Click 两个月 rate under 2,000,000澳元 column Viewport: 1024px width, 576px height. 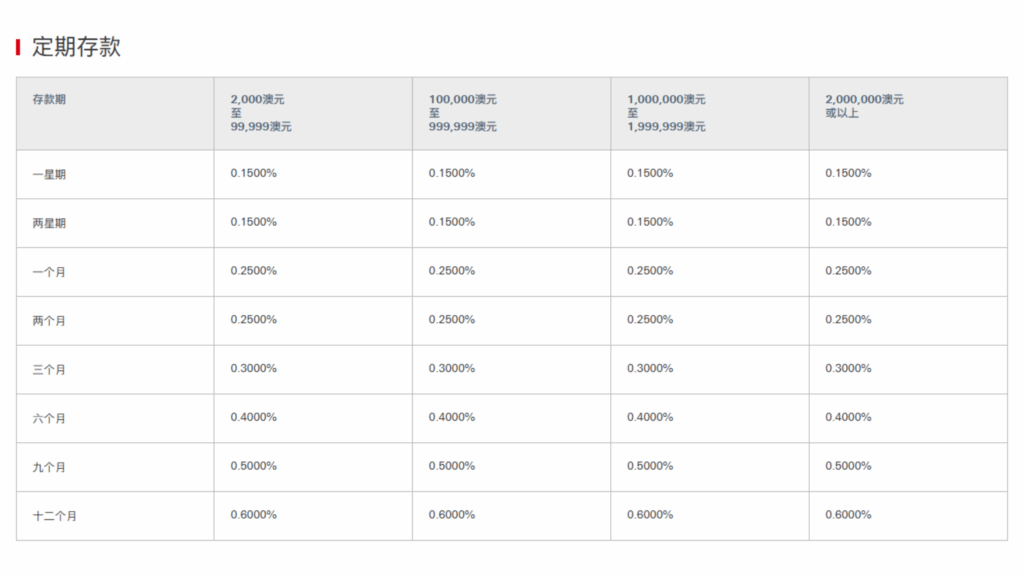pos(848,319)
